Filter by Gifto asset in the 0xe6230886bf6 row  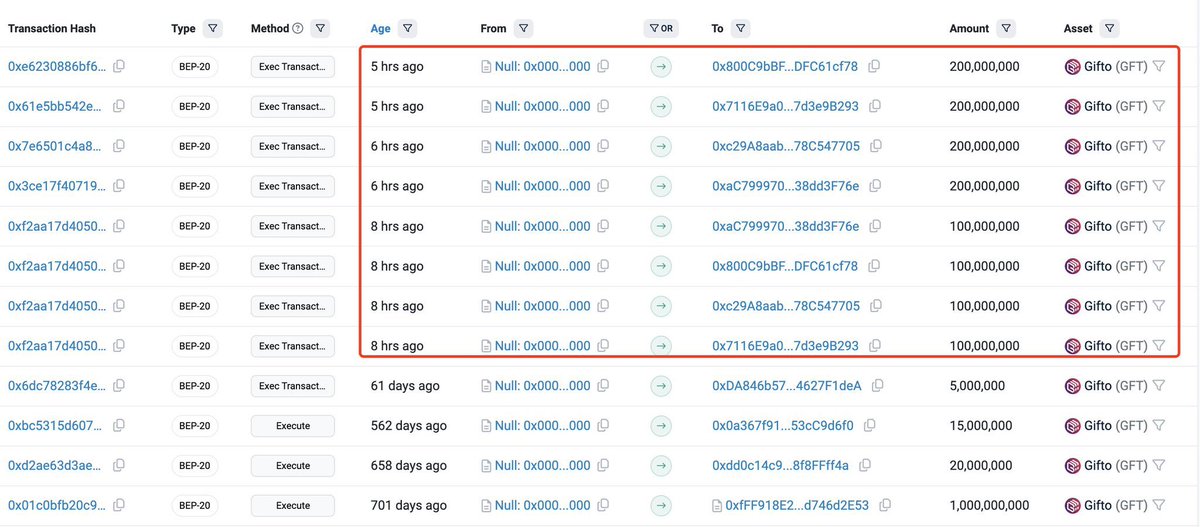point(1158,66)
